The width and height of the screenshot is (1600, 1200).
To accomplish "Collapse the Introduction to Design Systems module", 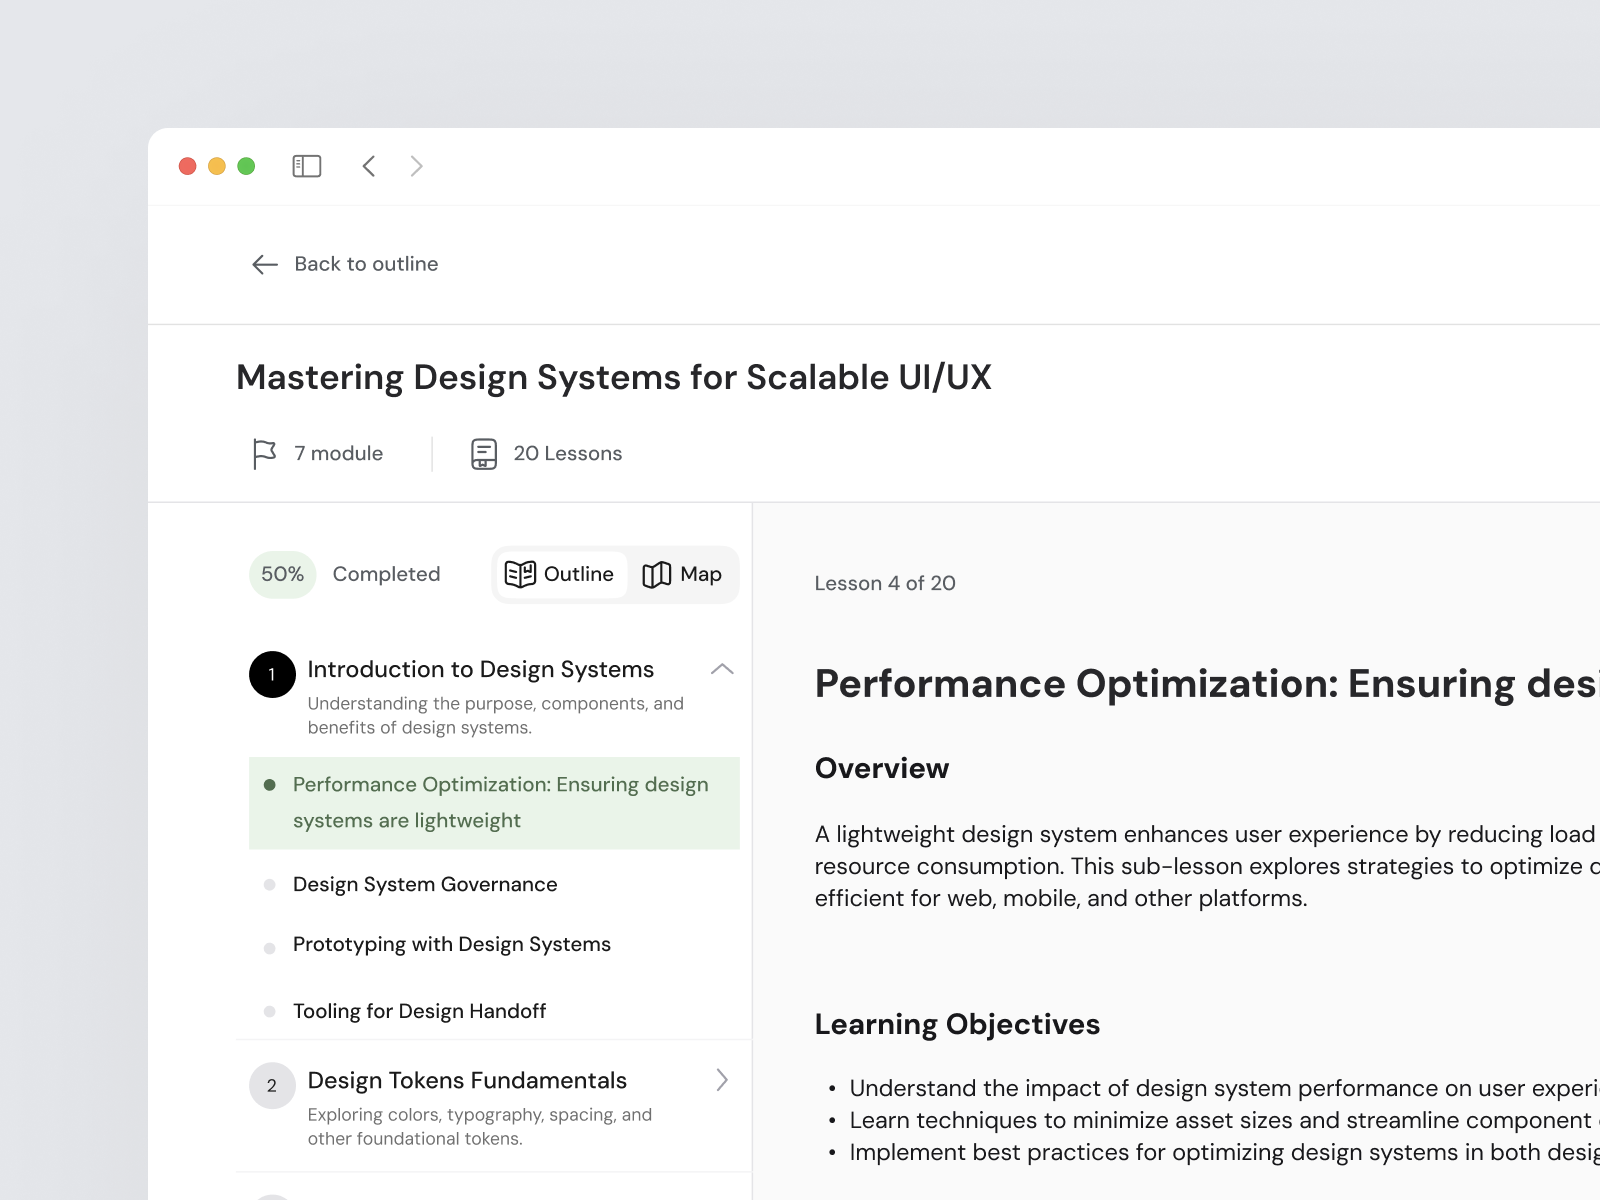I will coord(722,669).
